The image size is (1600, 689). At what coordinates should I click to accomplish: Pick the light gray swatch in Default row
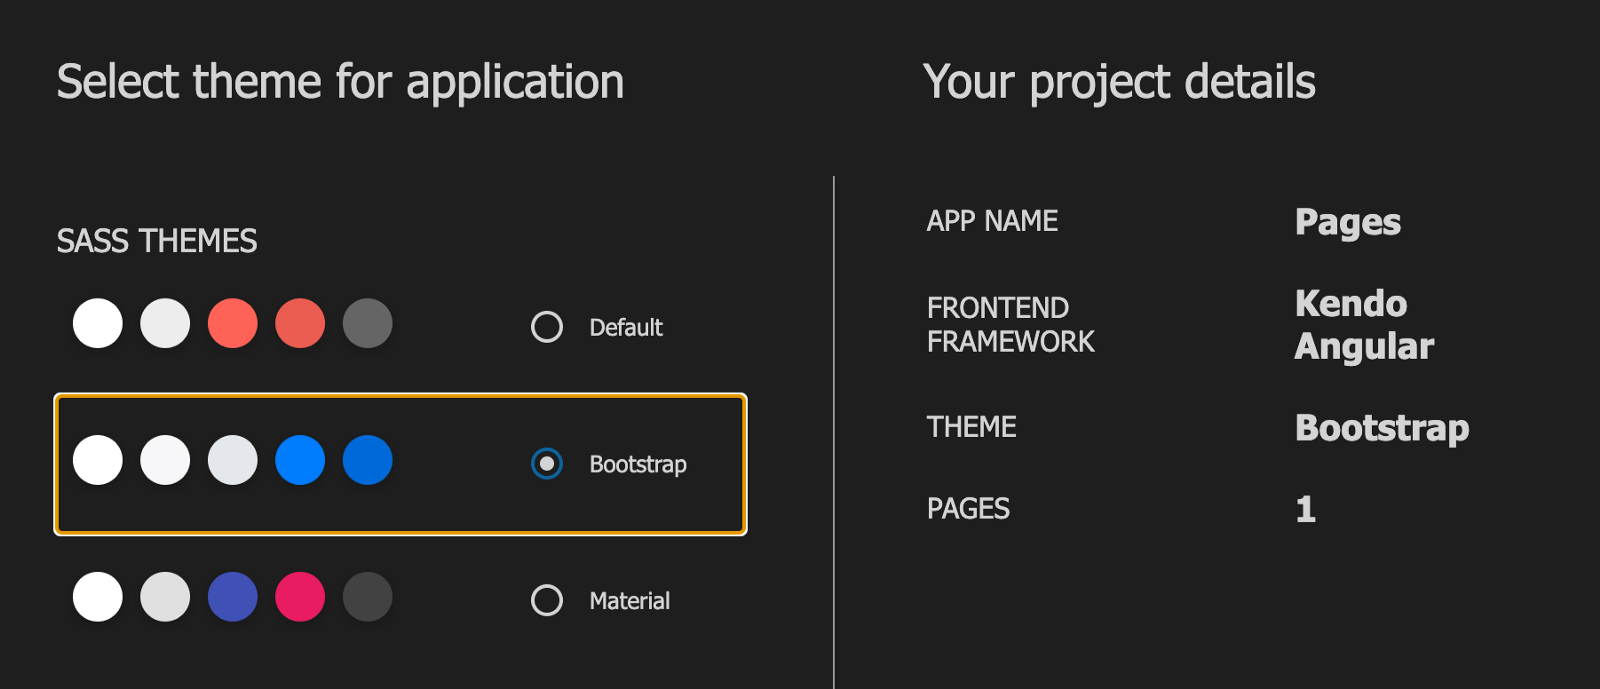tap(165, 323)
